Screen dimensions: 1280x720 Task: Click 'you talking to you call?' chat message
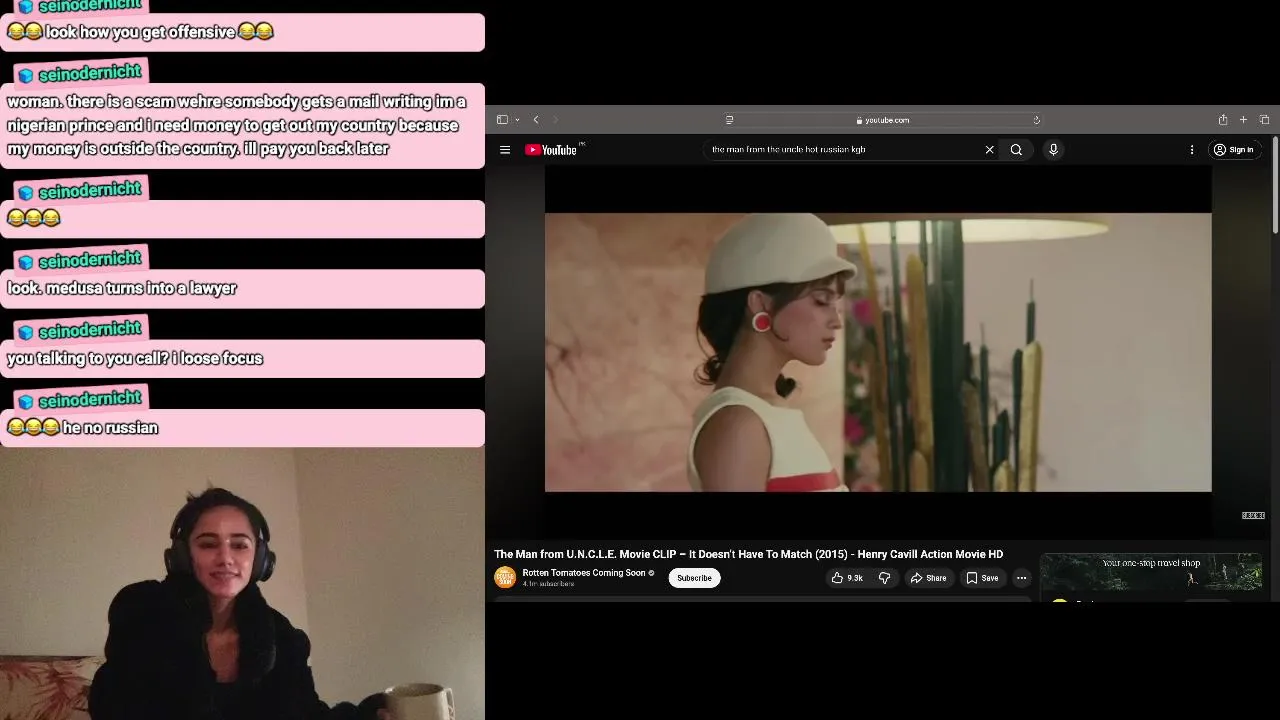pos(242,358)
